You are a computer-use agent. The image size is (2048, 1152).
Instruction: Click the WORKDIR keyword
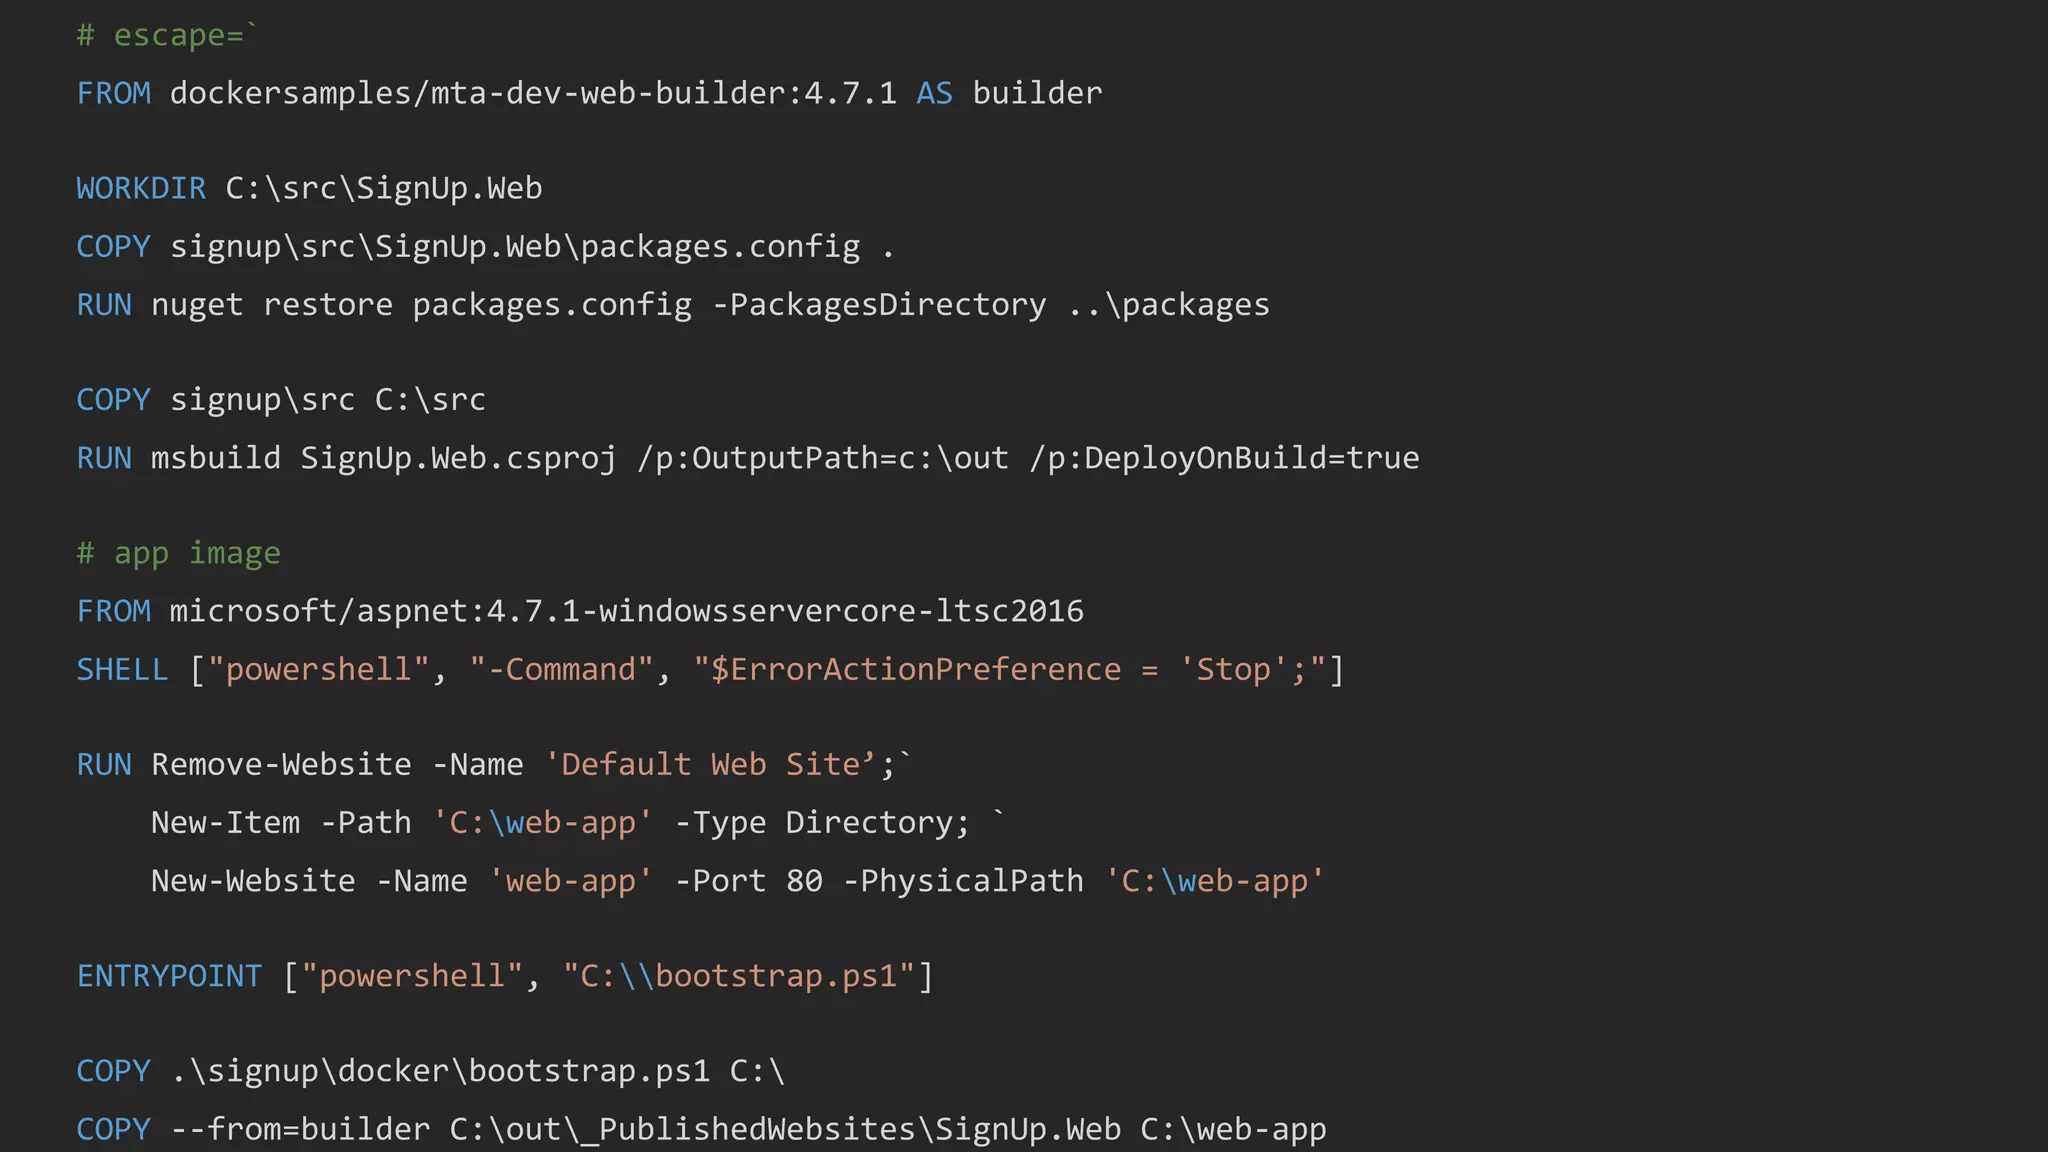pyautogui.click(x=141, y=188)
